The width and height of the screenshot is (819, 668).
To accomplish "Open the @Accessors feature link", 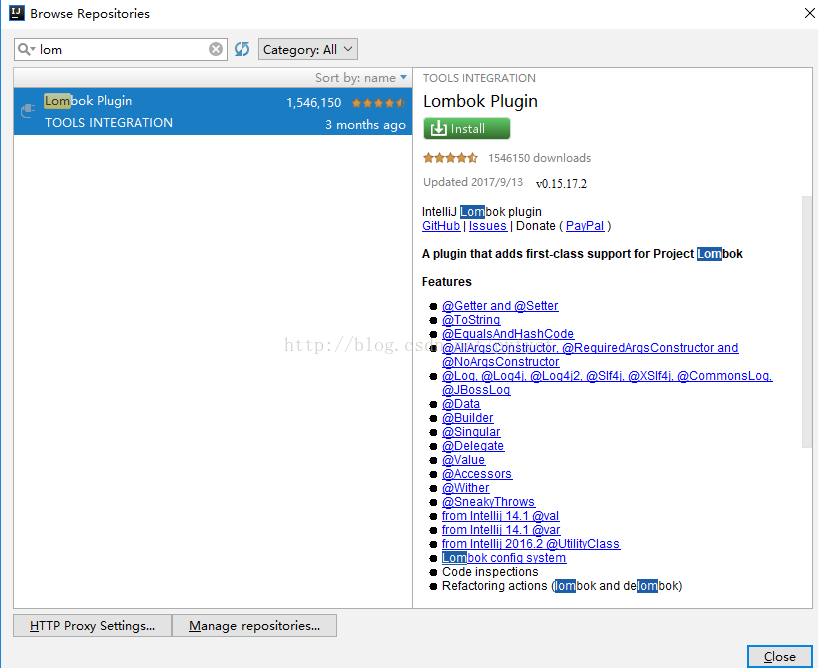I will 477,474.
